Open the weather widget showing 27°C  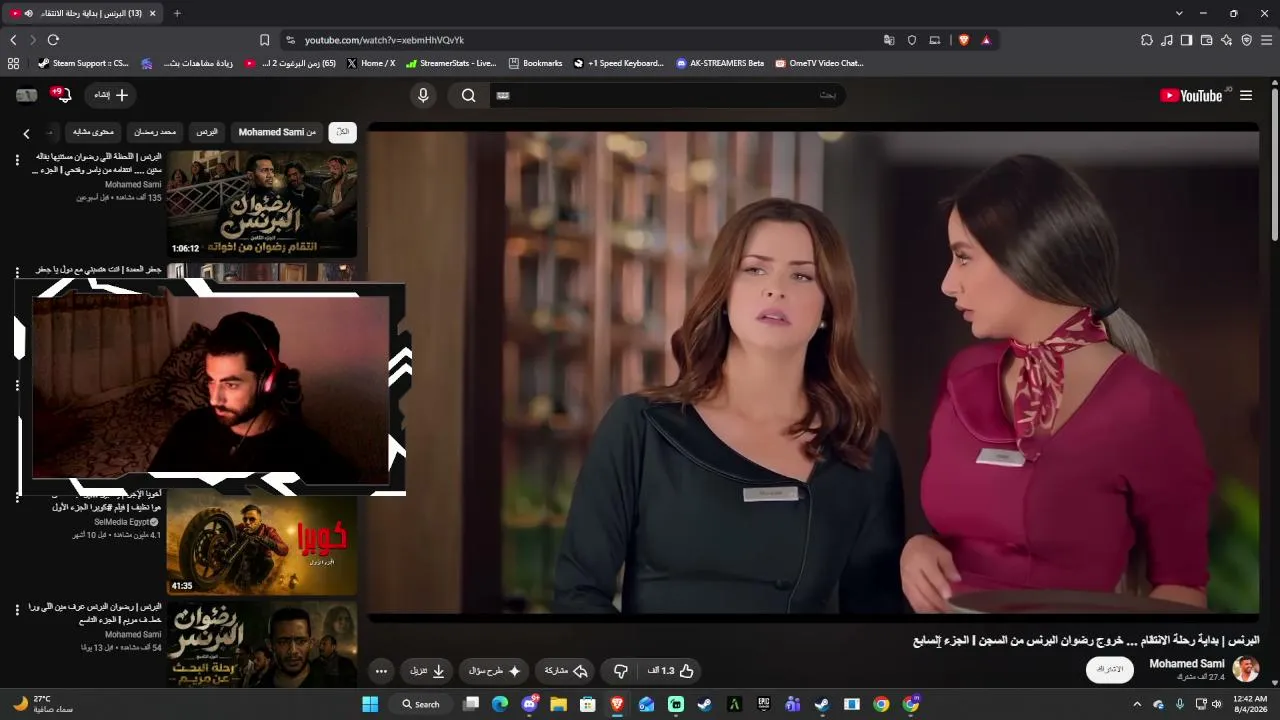tap(42, 704)
